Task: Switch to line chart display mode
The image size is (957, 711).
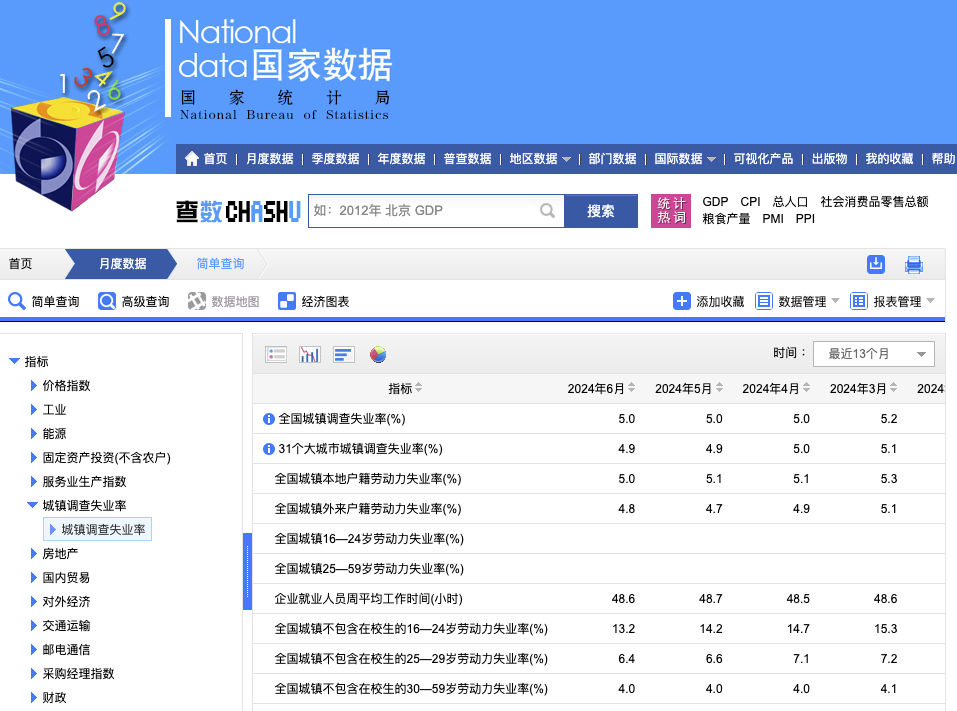Action: click(310, 354)
